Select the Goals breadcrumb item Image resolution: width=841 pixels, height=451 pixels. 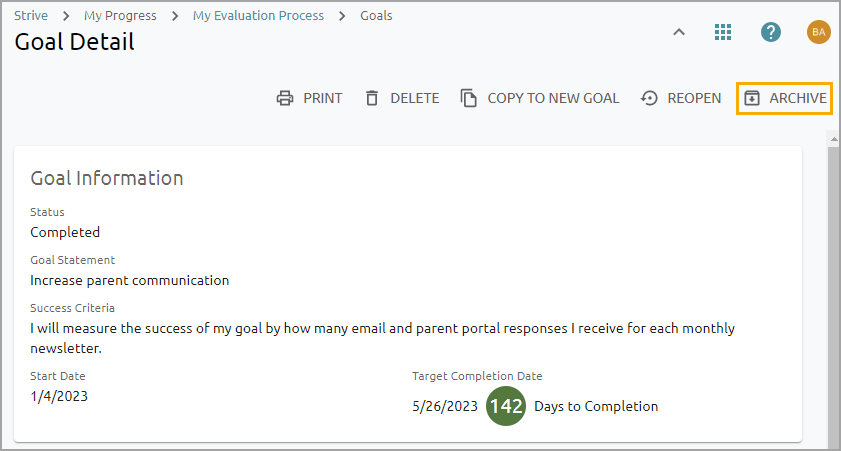click(x=376, y=16)
